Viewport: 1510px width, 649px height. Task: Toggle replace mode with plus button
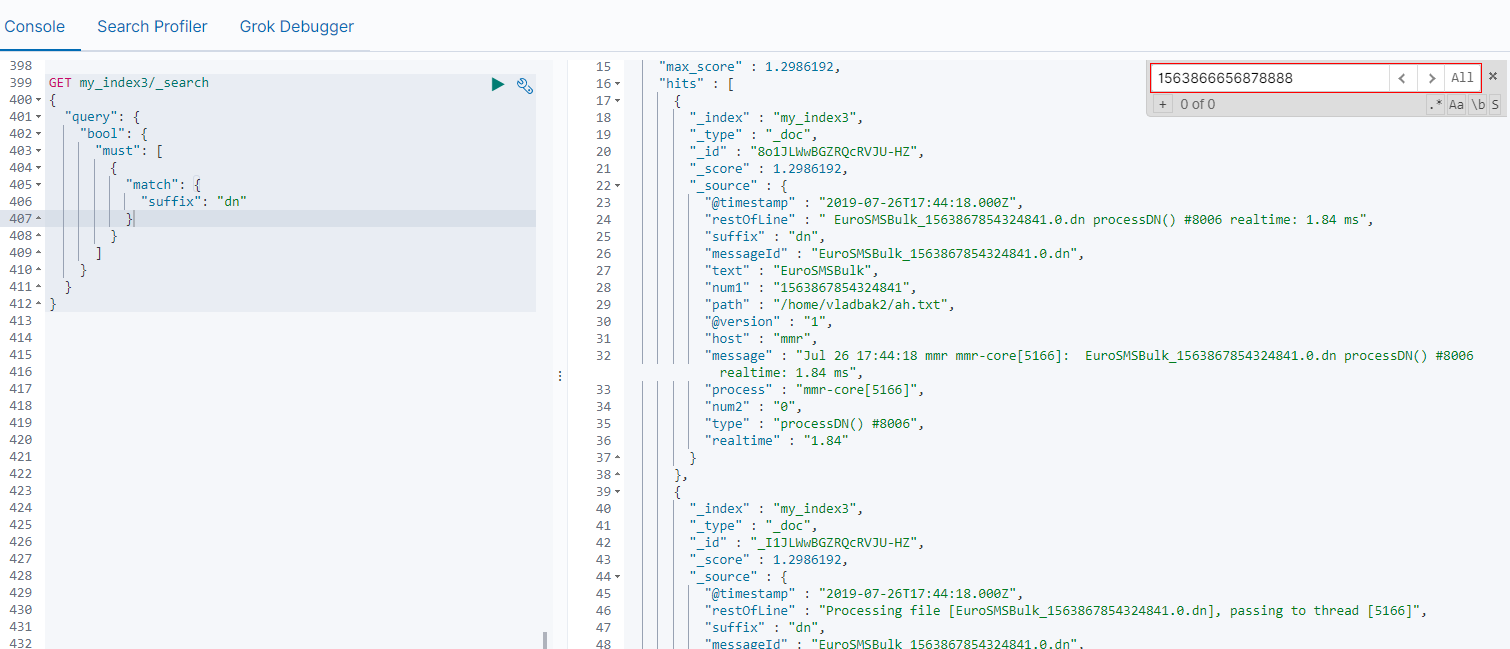(1162, 104)
